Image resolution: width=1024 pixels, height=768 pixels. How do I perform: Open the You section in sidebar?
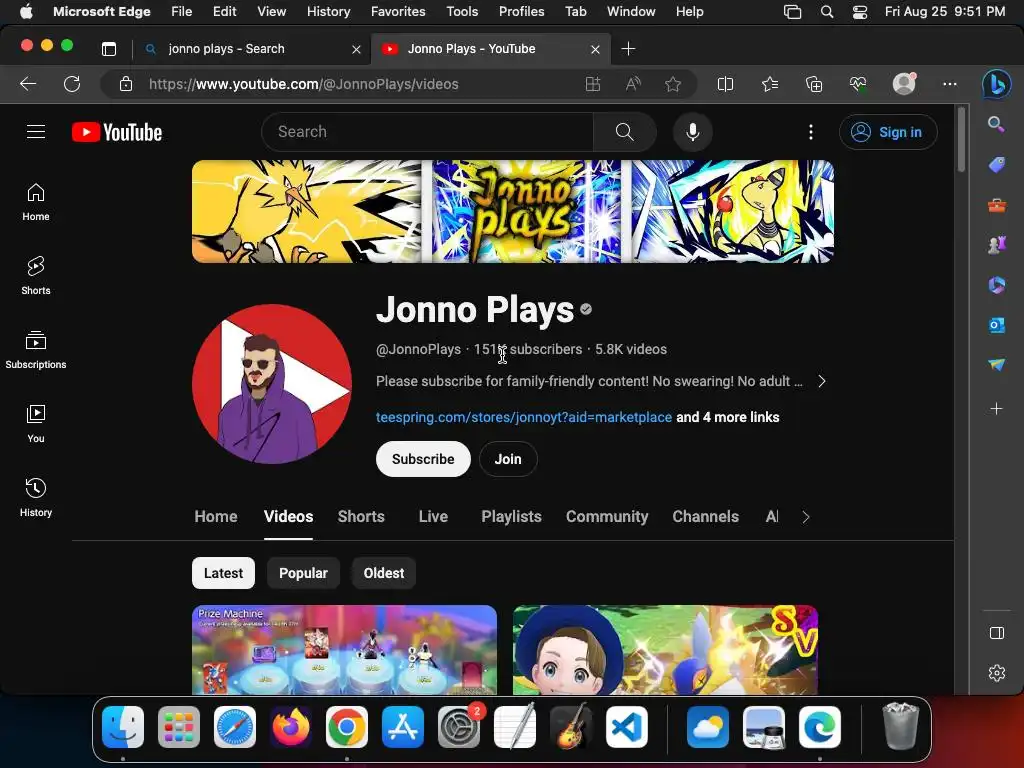(x=36, y=423)
